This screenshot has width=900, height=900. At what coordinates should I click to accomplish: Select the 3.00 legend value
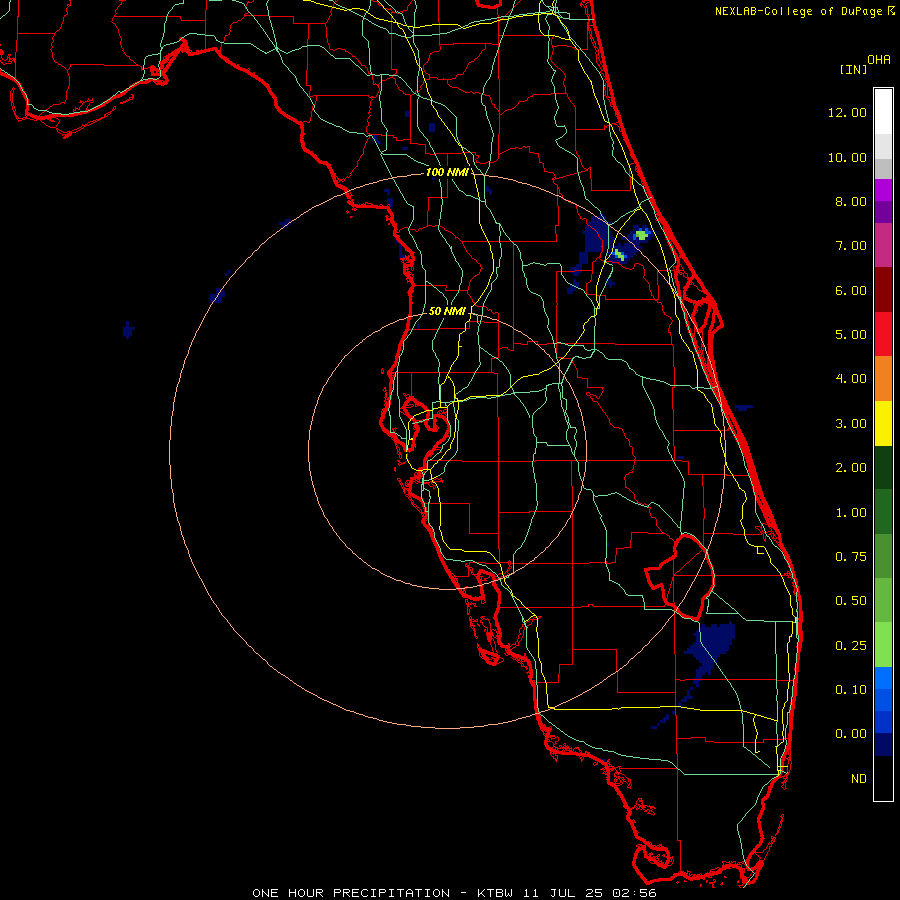coord(850,424)
